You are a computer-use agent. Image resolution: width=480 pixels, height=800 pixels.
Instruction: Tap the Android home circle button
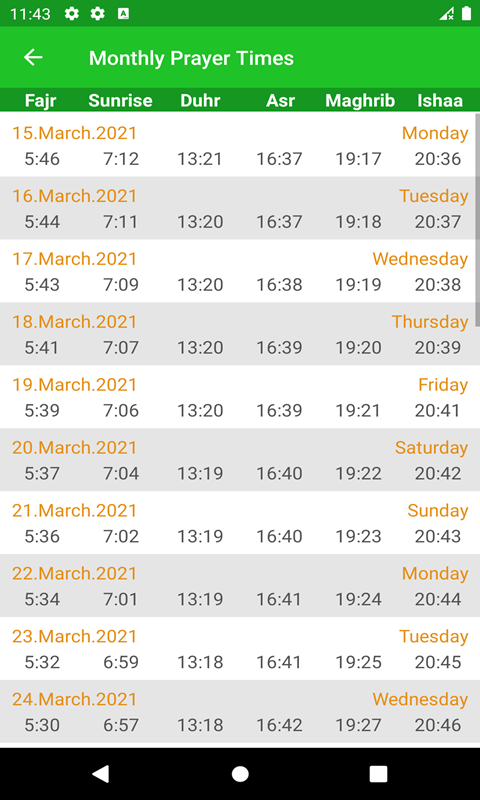click(x=240, y=773)
